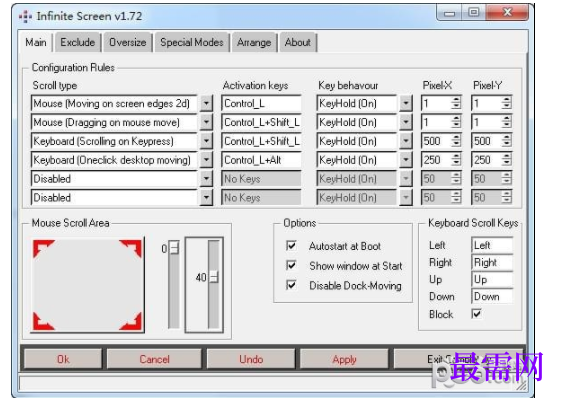This screenshot has height=398, width=562.
Task: Click the slider thumb showing value 0
Action: [174, 248]
